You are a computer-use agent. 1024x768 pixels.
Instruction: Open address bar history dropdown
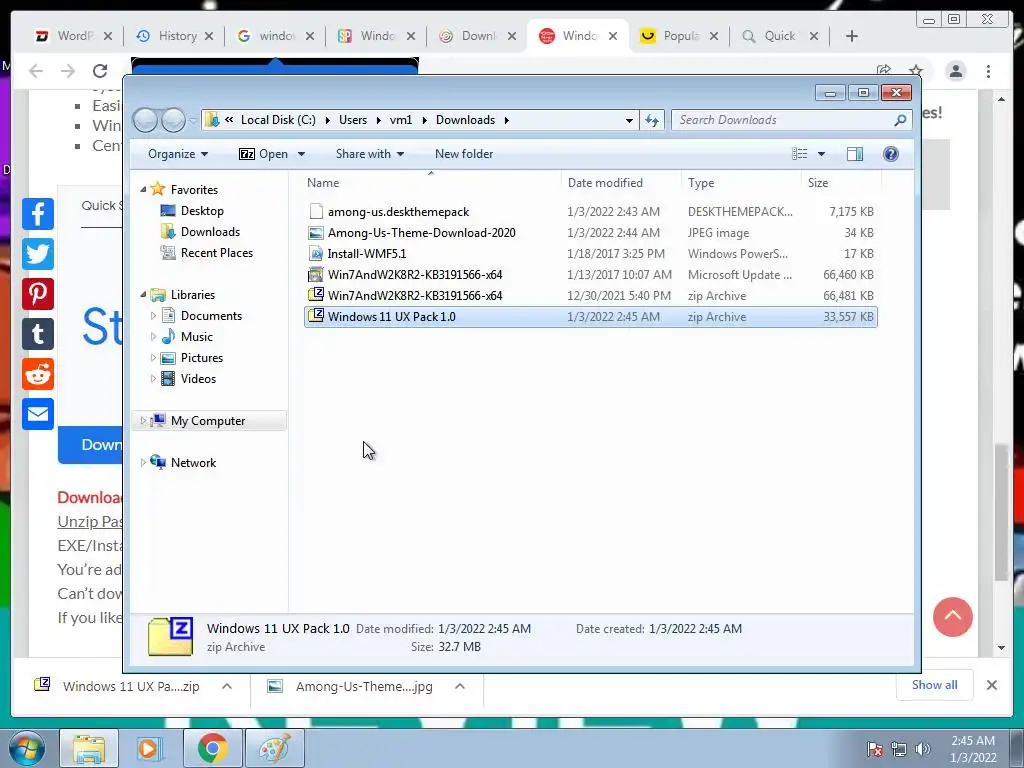[x=629, y=120]
